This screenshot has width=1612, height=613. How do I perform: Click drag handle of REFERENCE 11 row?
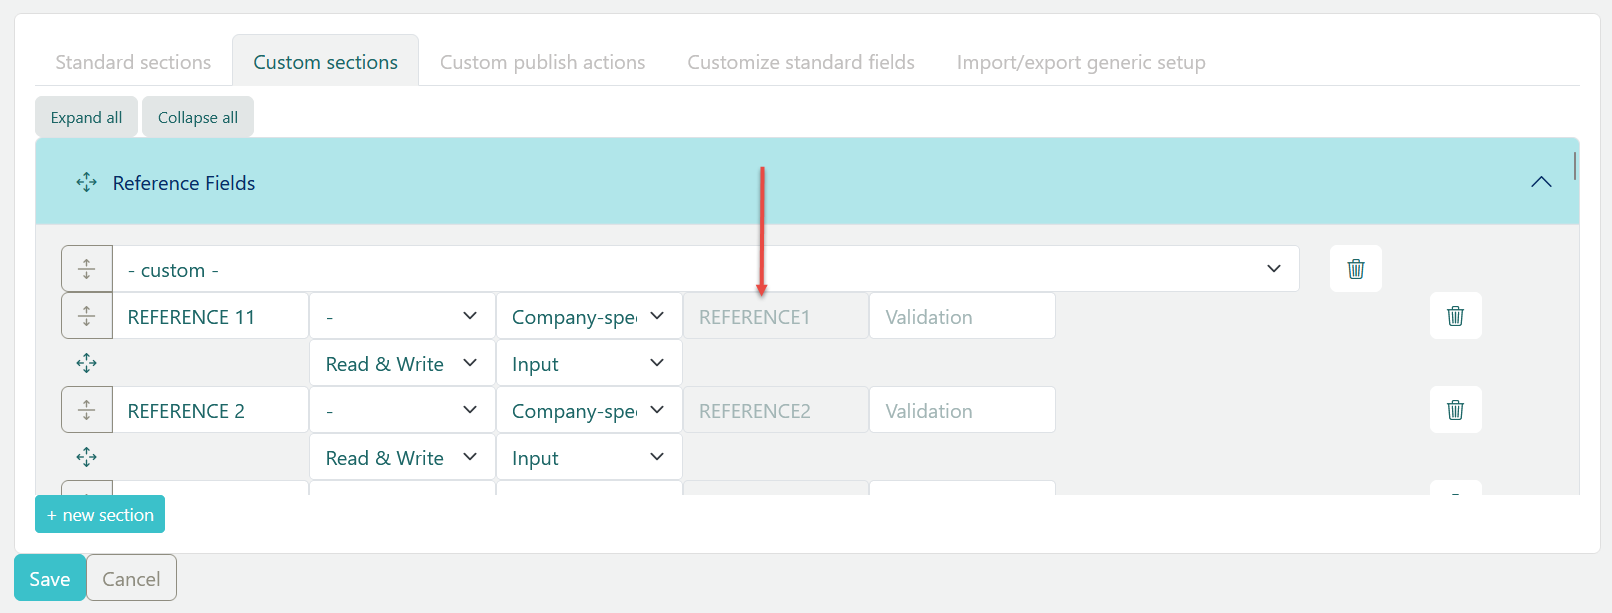(87, 316)
